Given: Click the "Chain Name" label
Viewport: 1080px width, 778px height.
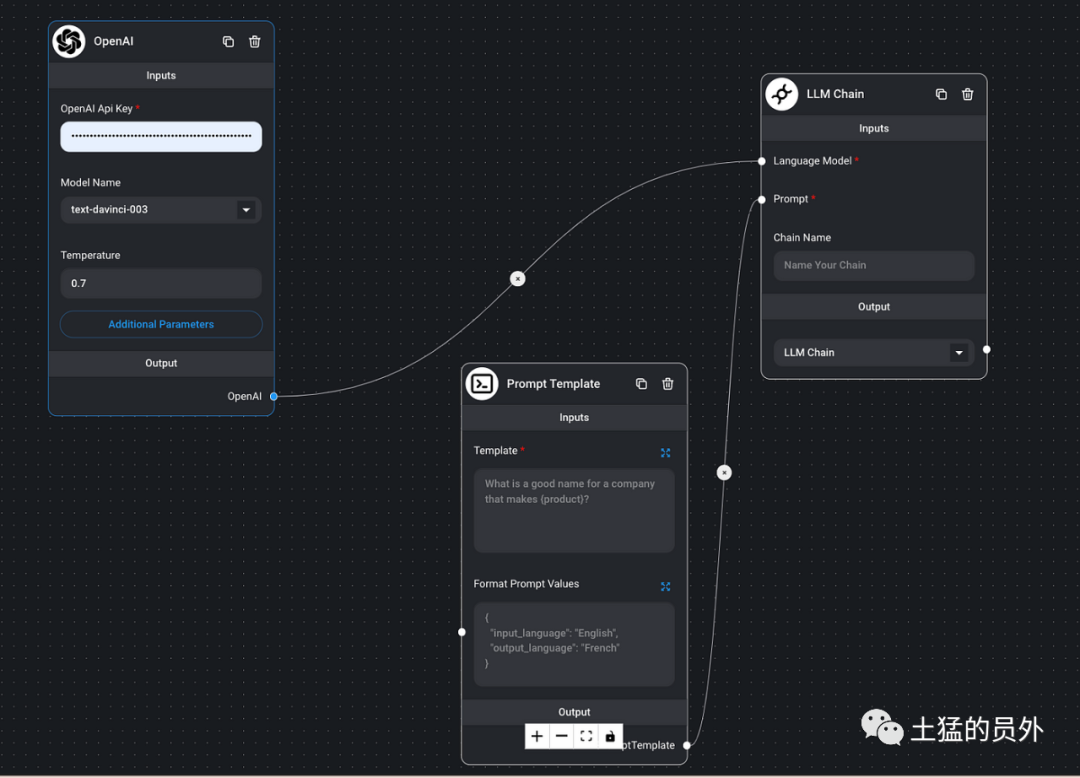Looking at the screenshot, I should click(x=802, y=238).
